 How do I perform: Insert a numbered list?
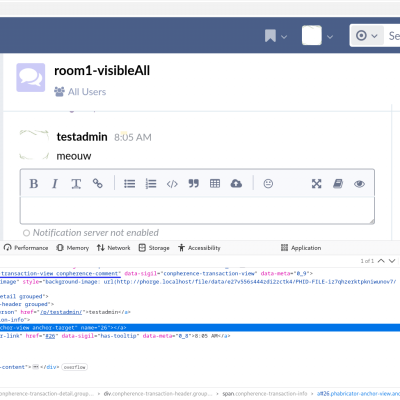coord(151,184)
